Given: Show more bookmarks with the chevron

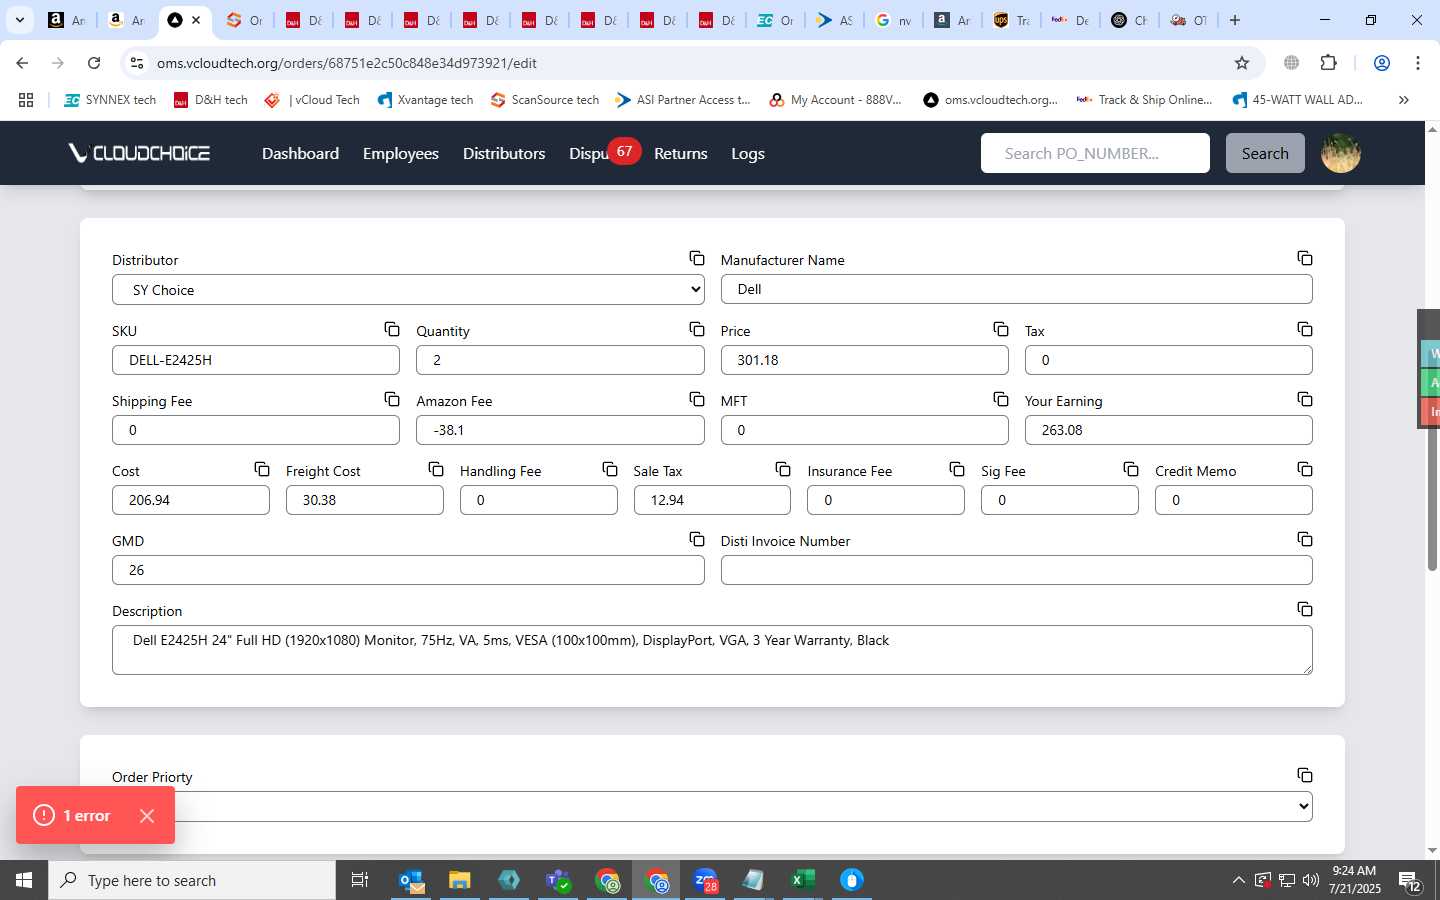Looking at the screenshot, I should coord(1404,100).
